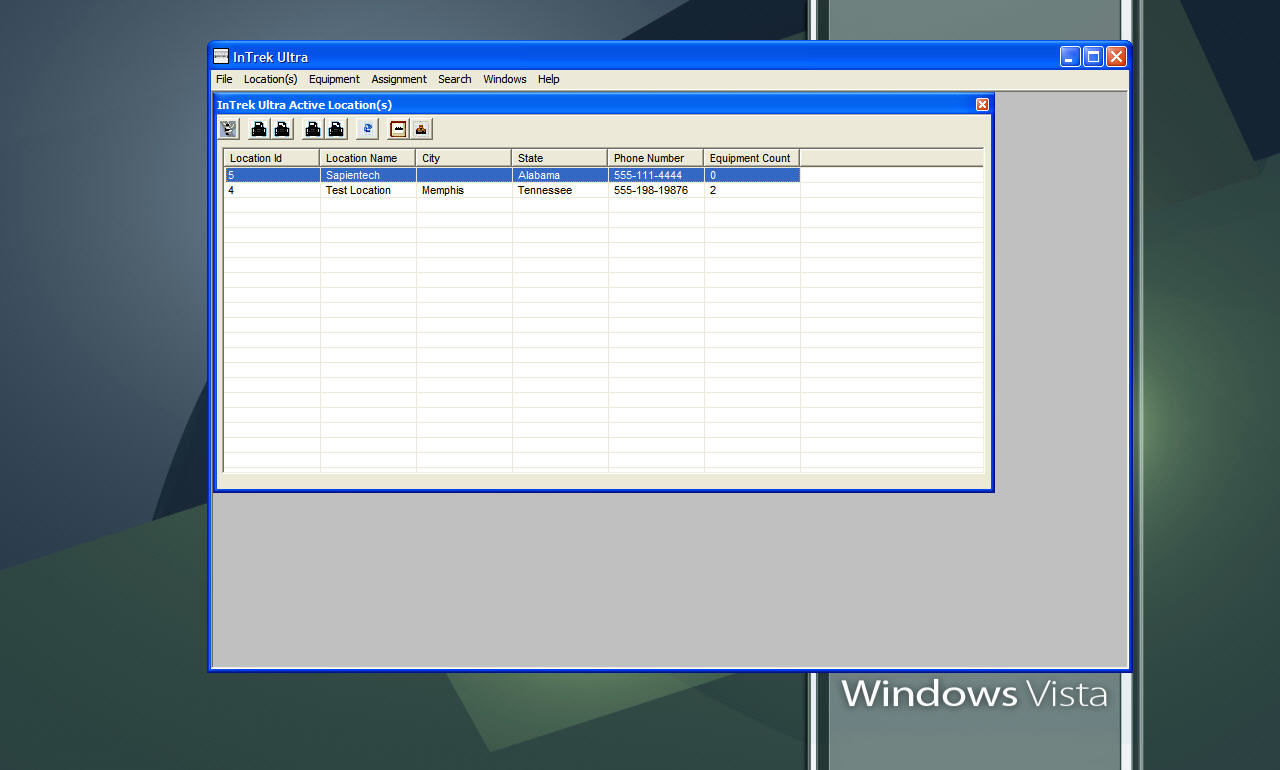Sort by the Location Id column header

tap(272, 158)
